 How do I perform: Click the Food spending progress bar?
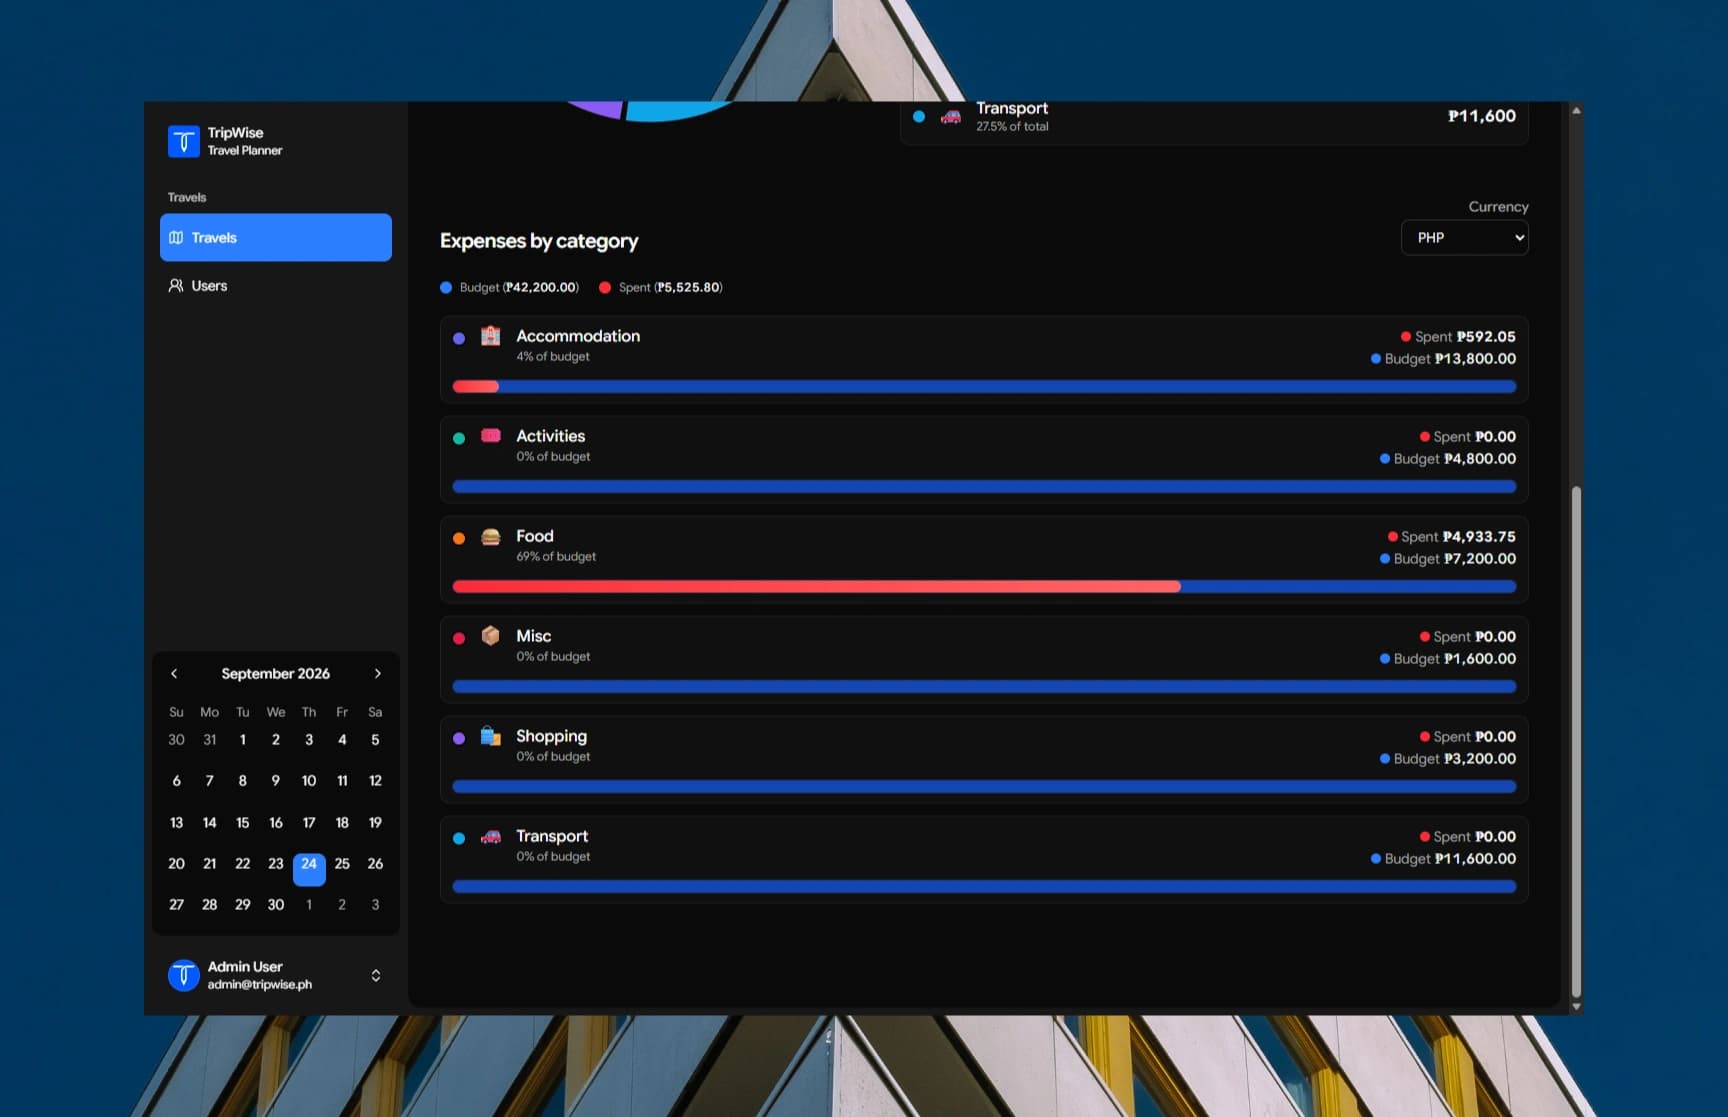click(x=984, y=587)
